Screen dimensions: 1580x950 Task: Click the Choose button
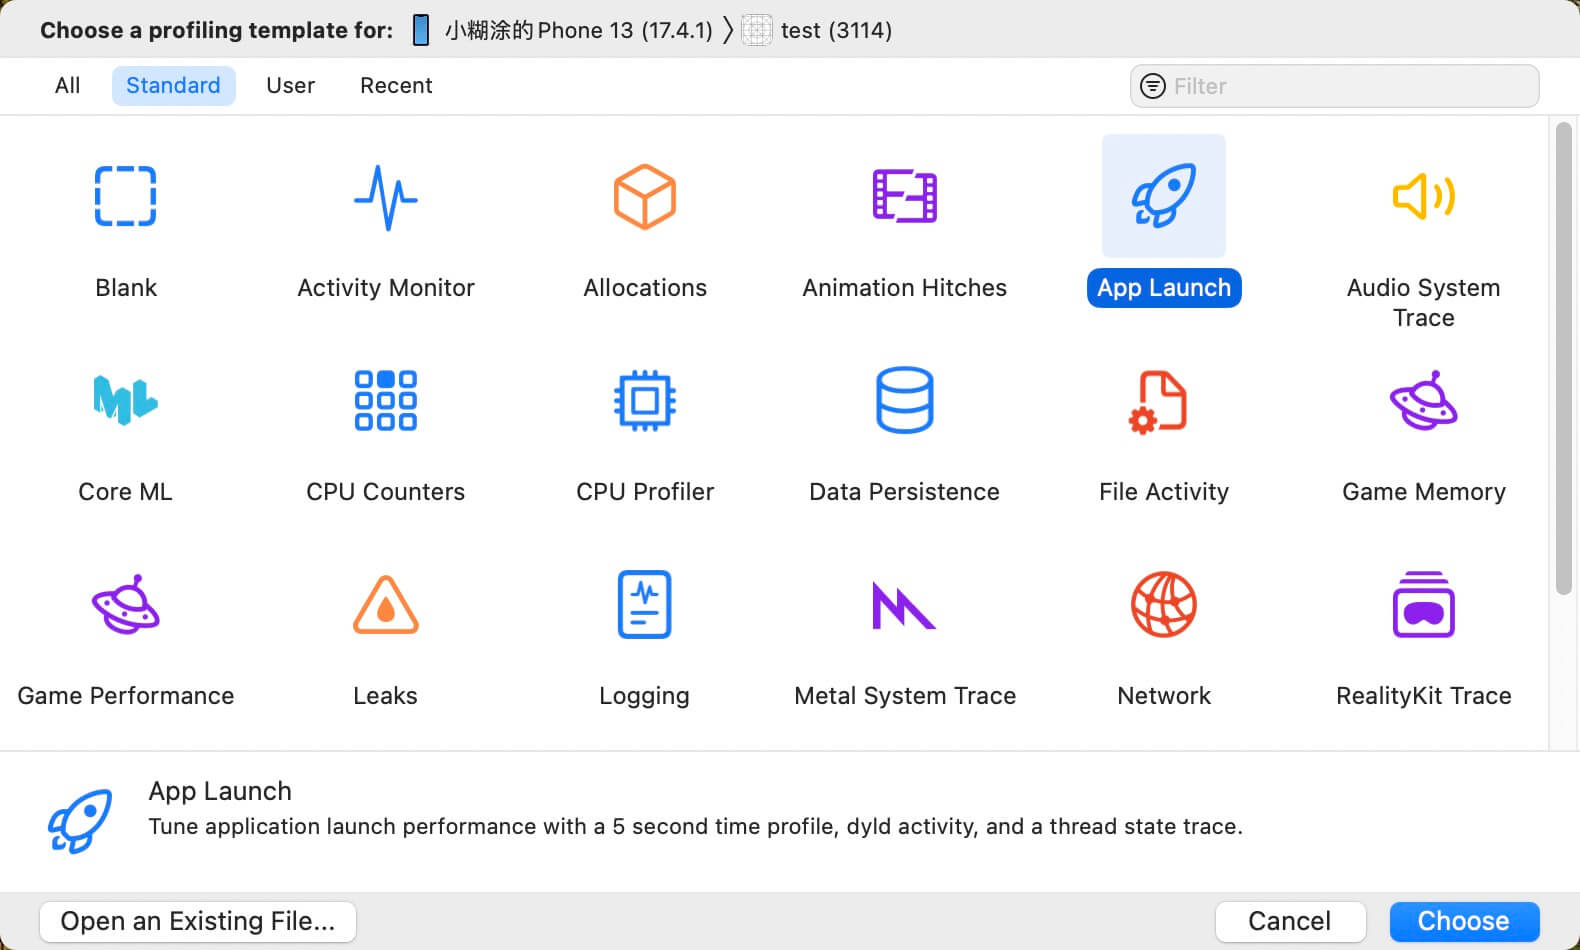click(x=1464, y=921)
